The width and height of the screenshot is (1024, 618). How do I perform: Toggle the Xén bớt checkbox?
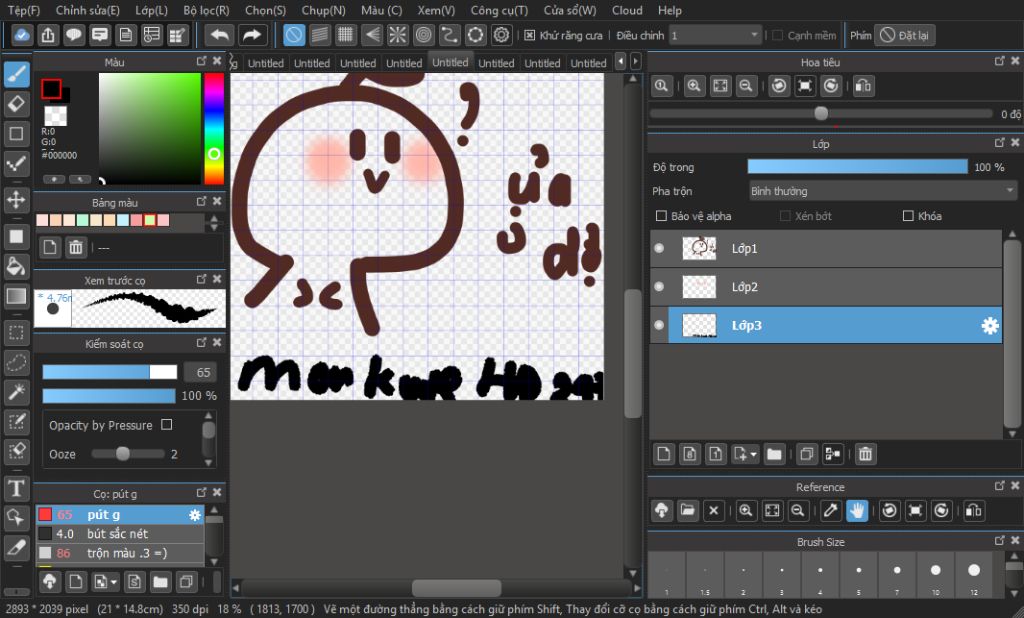click(x=785, y=216)
